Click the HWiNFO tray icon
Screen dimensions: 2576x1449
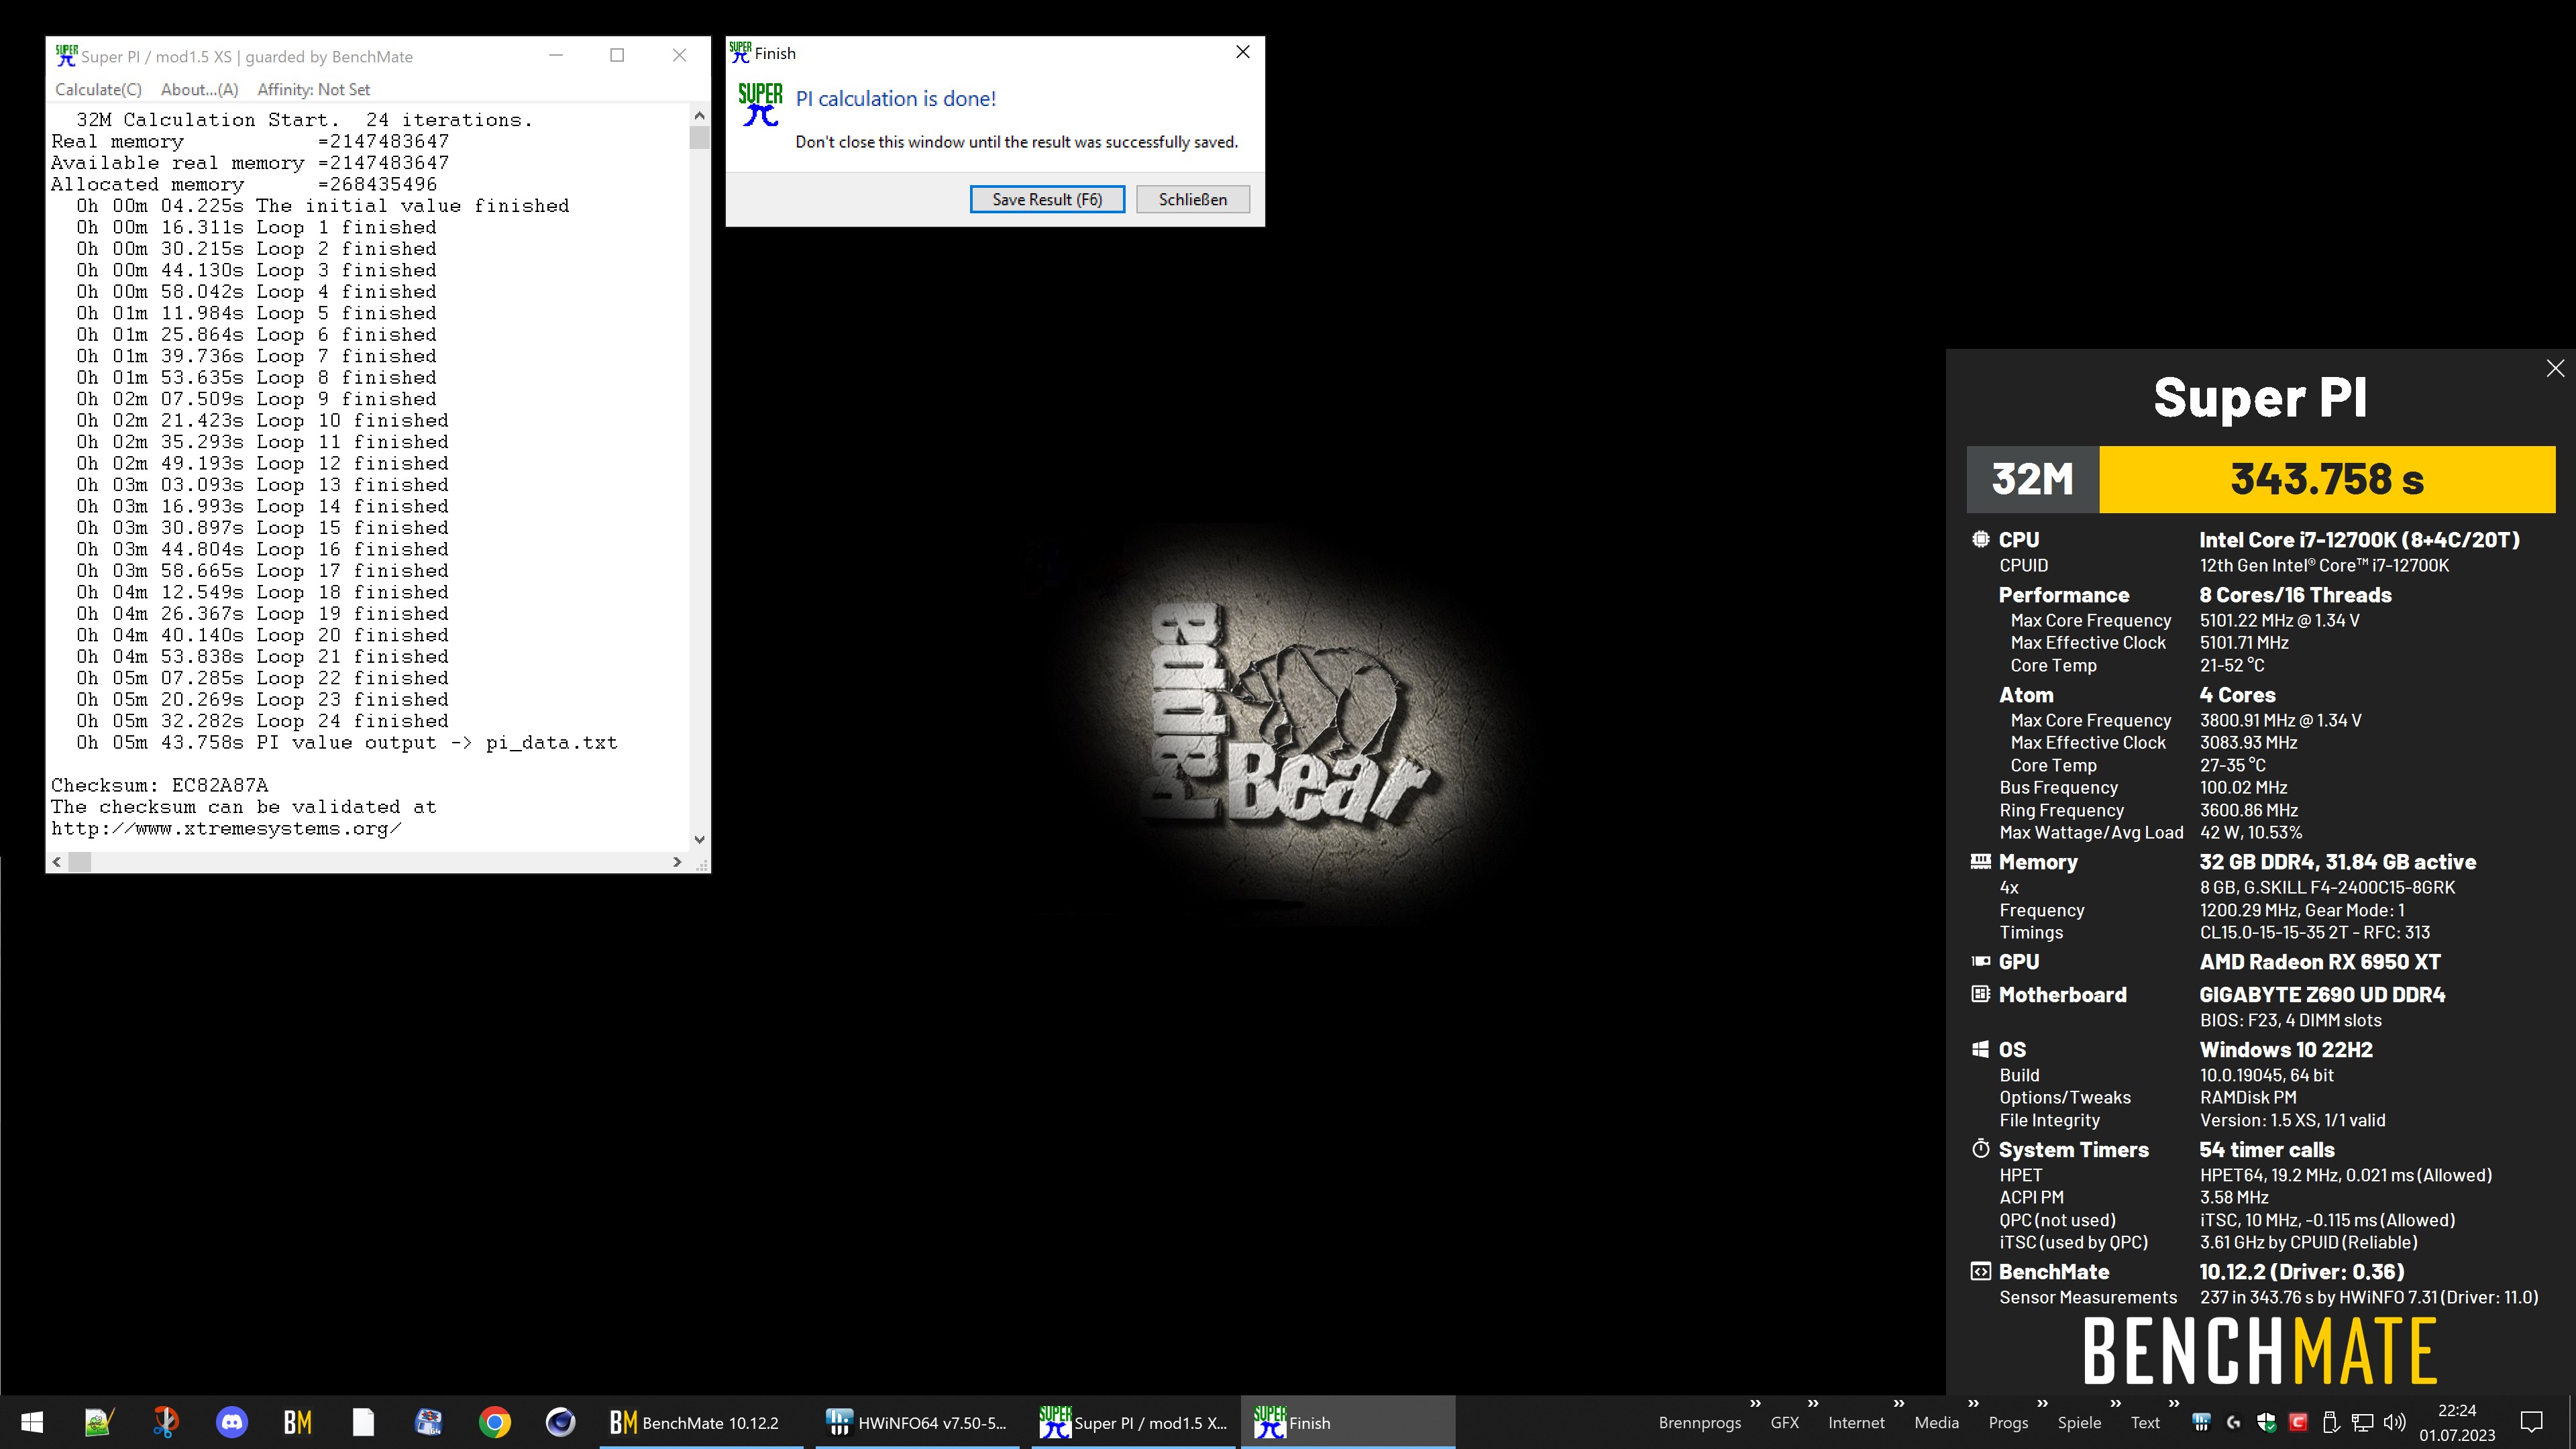(2201, 1422)
